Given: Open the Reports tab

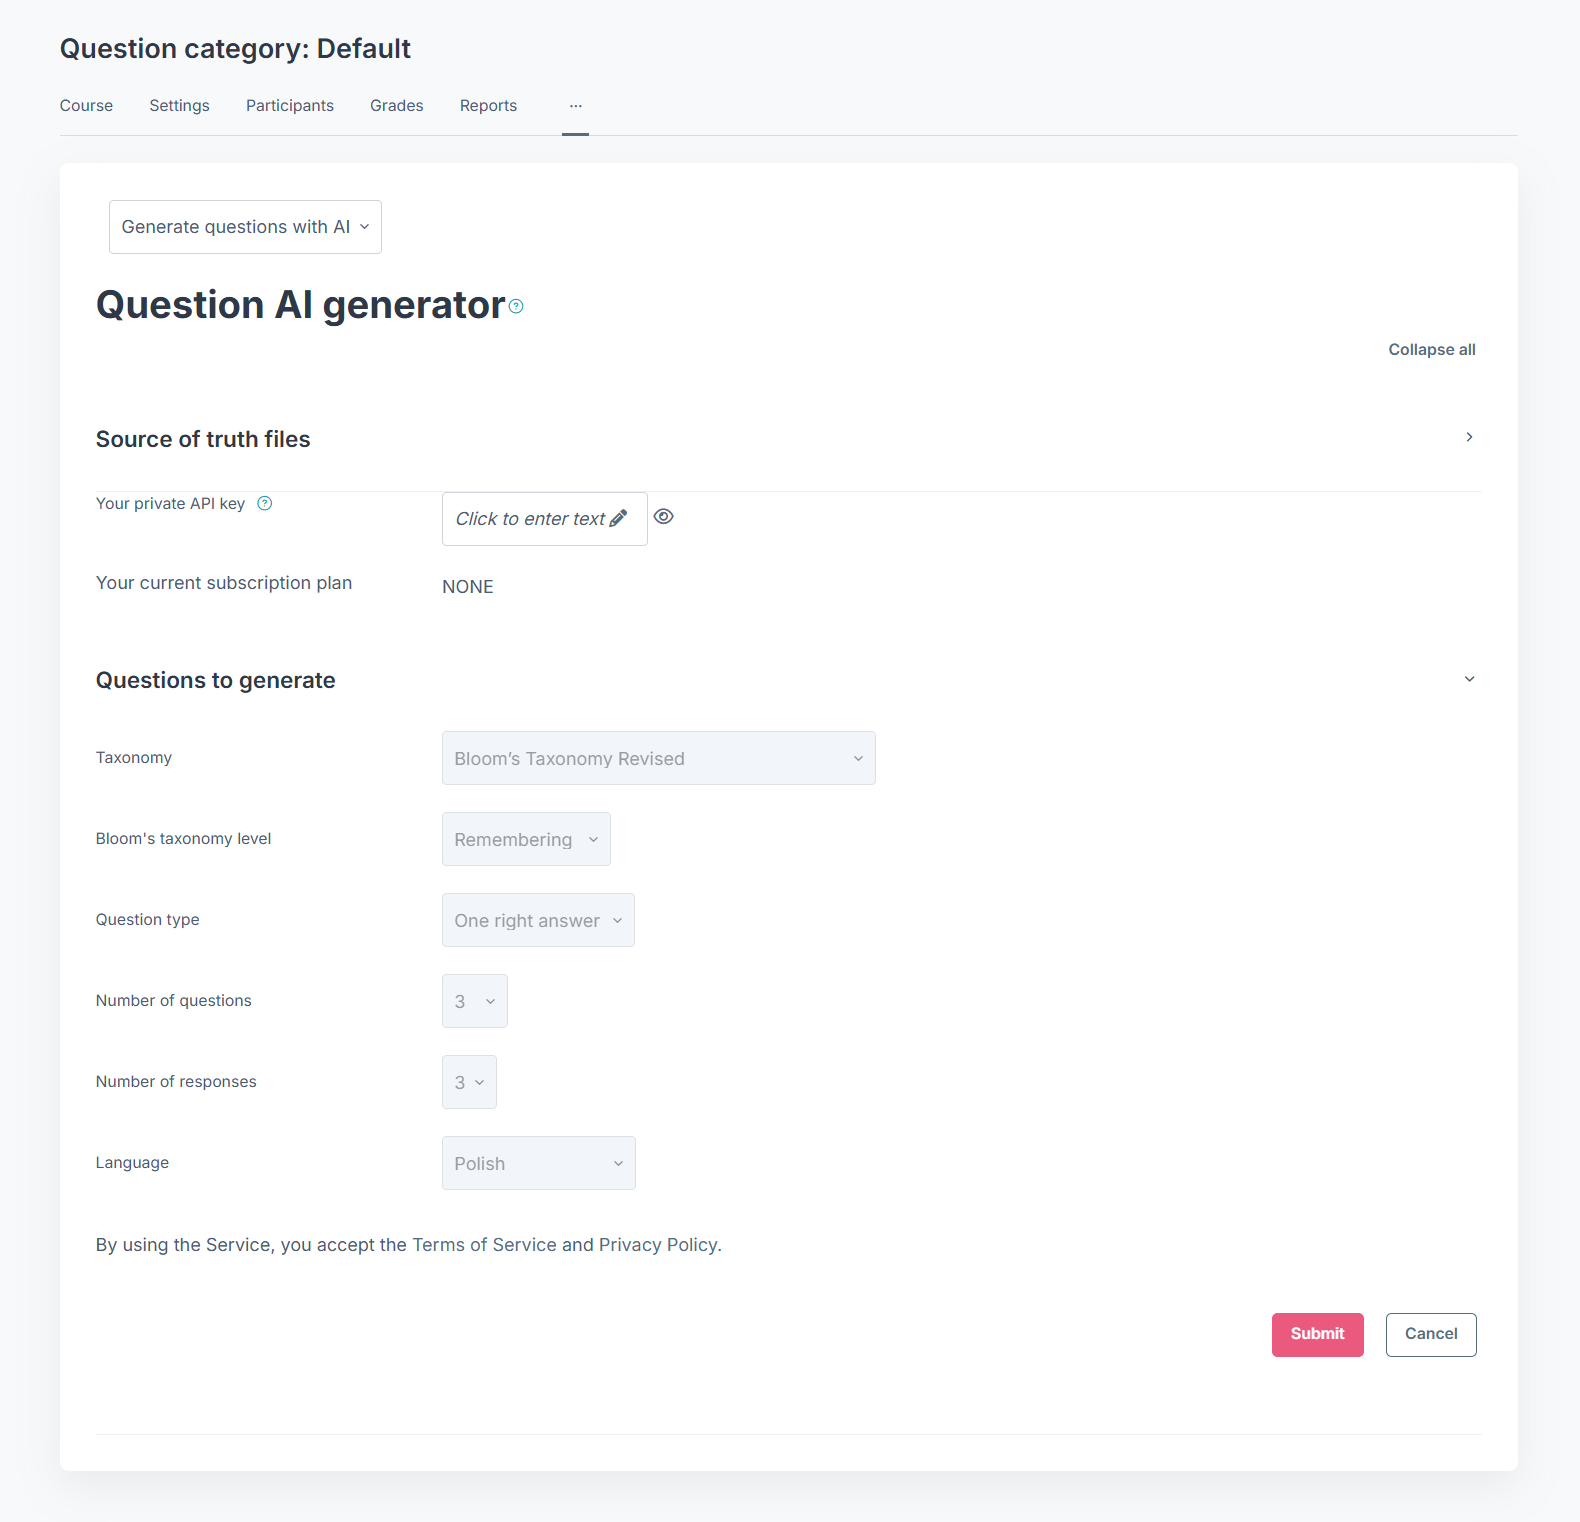Looking at the screenshot, I should pyautogui.click(x=488, y=106).
